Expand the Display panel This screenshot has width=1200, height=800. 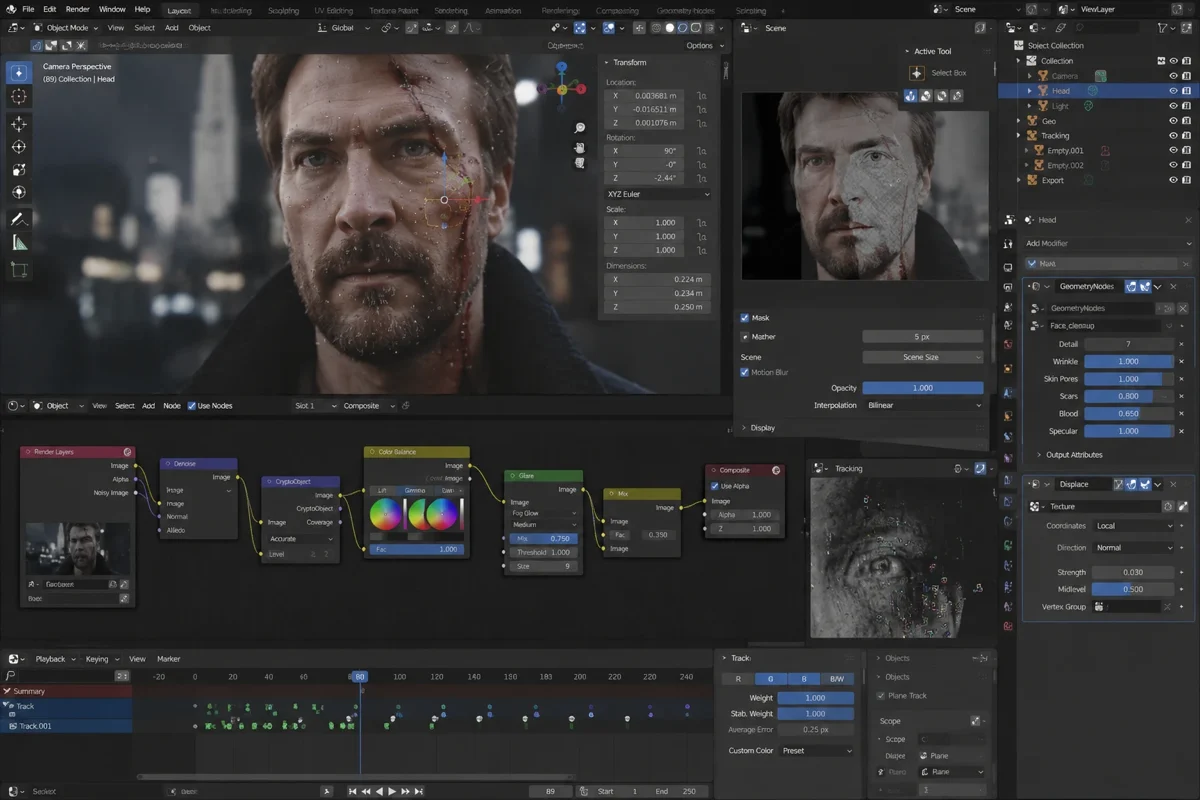coord(758,428)
